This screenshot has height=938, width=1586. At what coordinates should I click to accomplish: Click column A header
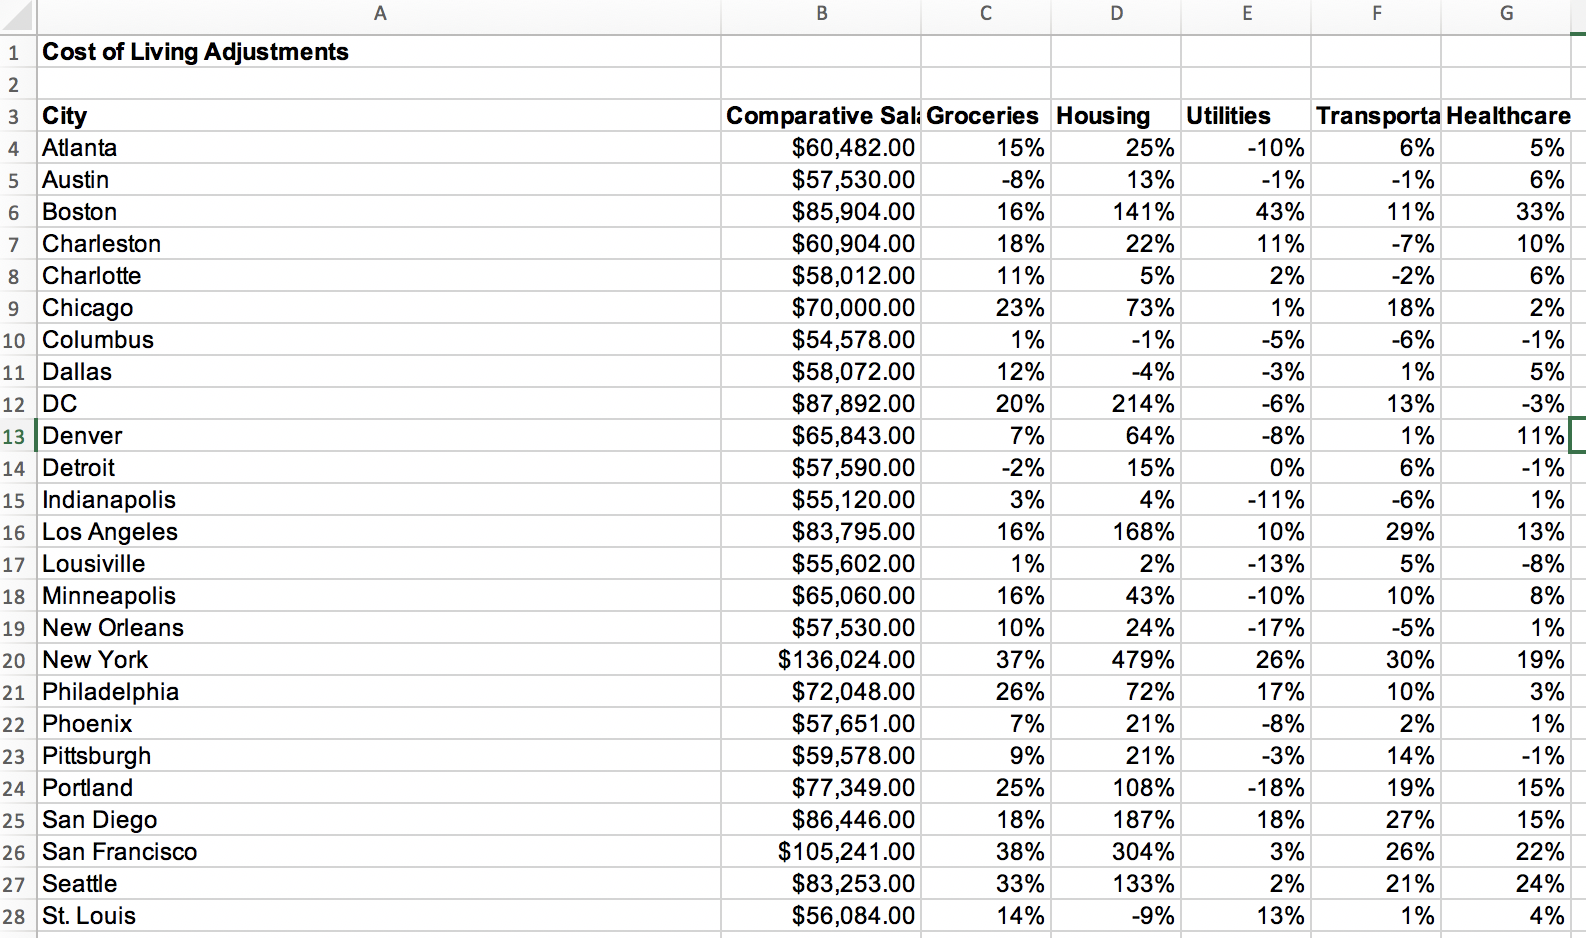(379, 13)
